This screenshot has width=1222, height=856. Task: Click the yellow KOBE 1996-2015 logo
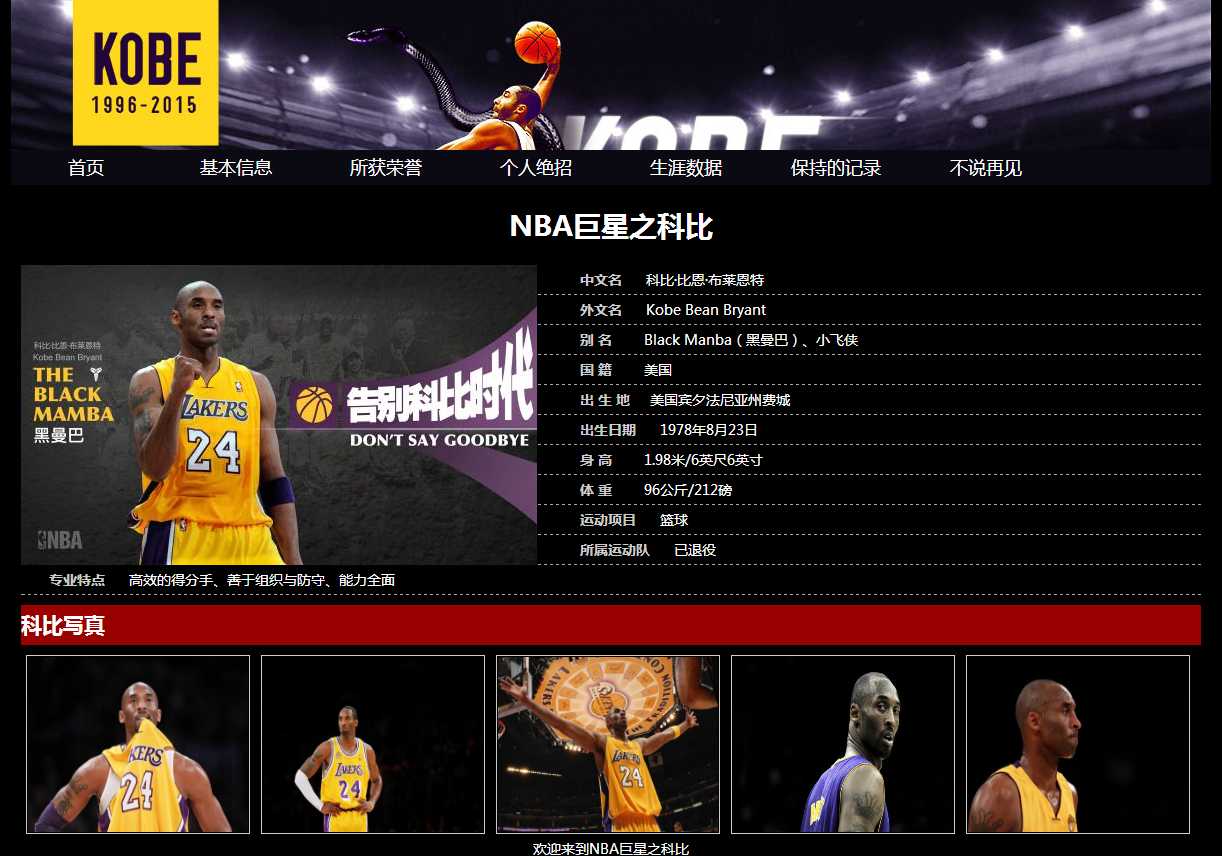[146, 72]
